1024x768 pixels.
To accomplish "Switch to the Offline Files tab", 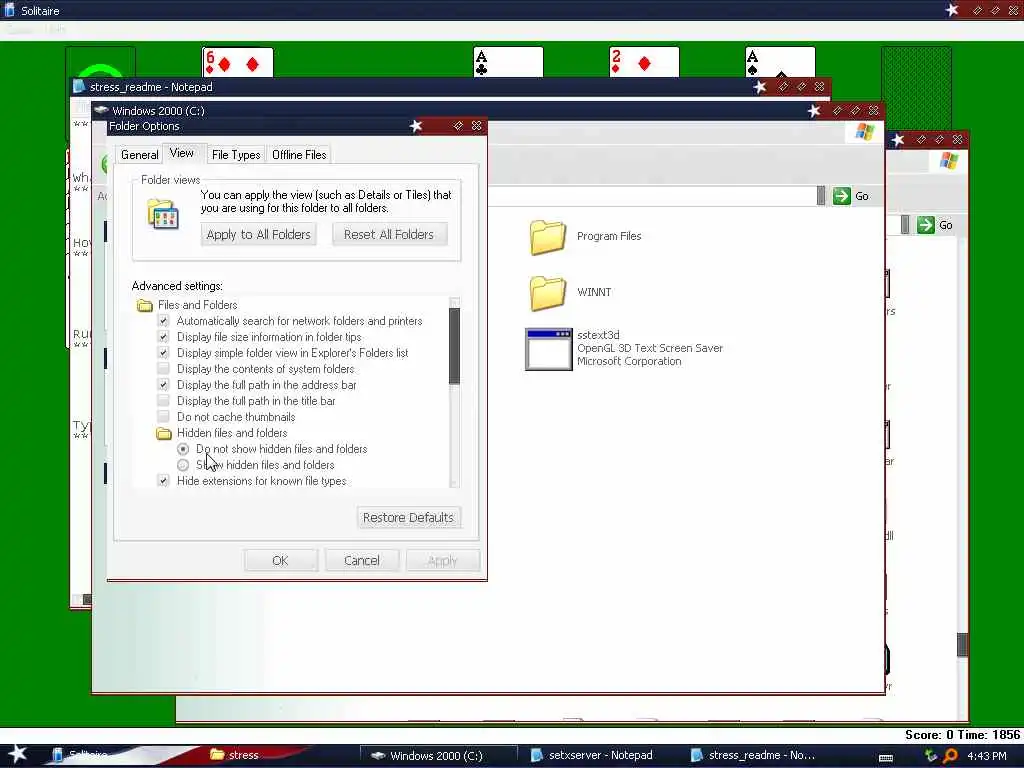I will 299,155.
